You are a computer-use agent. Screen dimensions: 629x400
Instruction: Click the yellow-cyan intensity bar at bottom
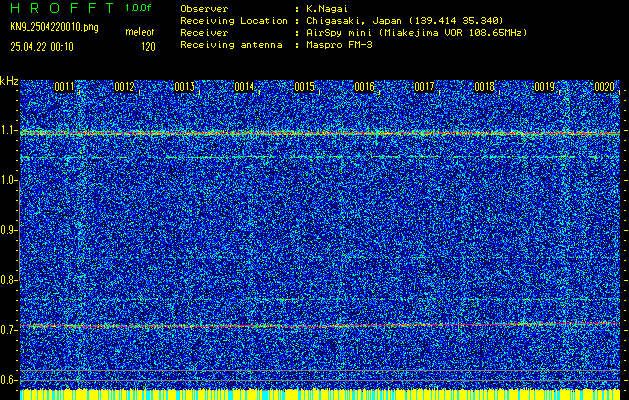pyautogui.click(x=320, y=394)
